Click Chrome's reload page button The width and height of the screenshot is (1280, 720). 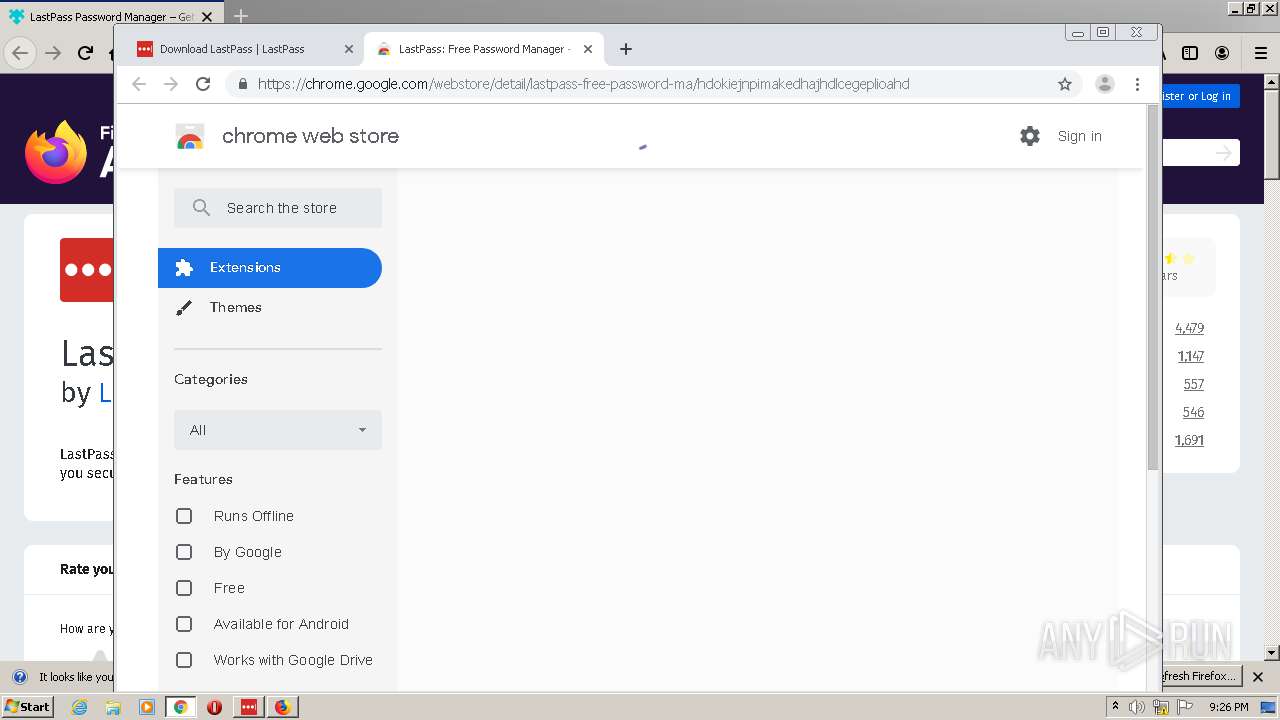click(x=203, y=84)
